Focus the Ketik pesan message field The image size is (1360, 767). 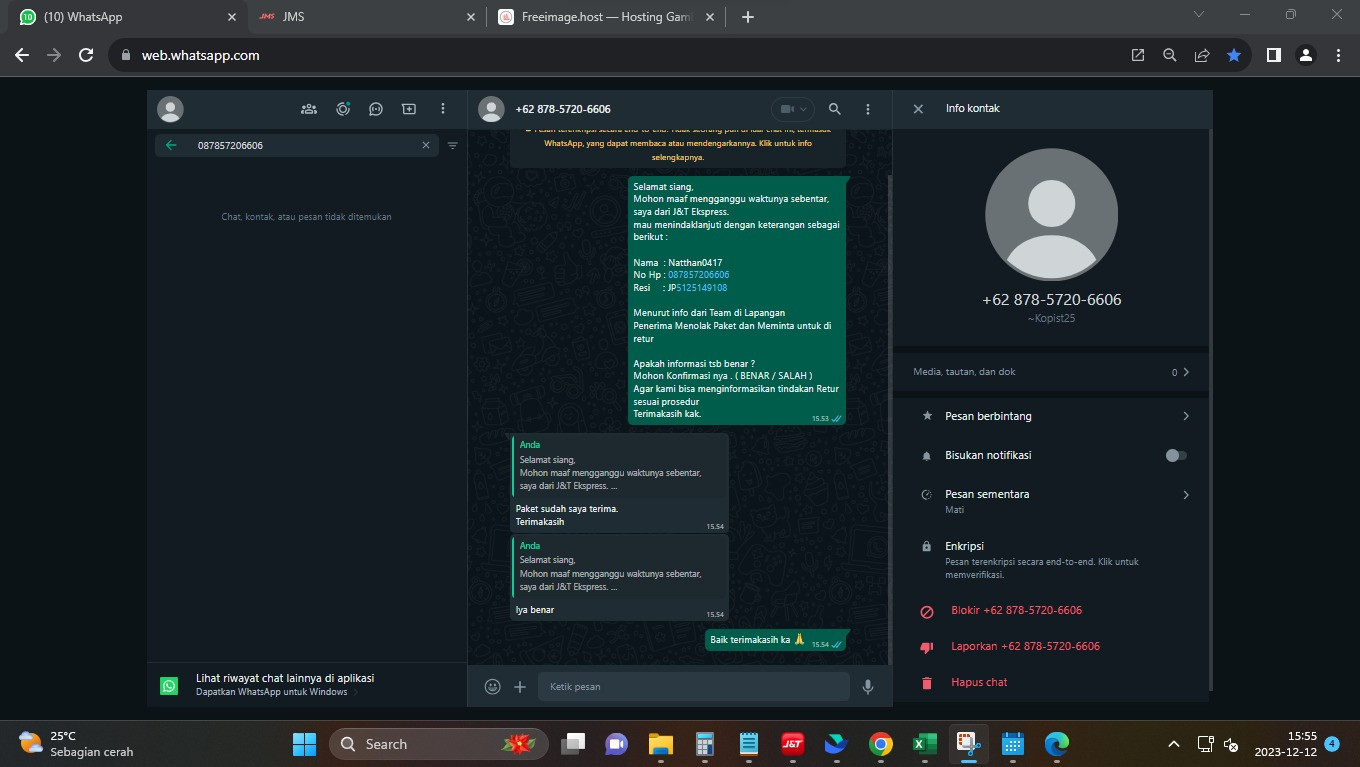click(x=693, y=687)
